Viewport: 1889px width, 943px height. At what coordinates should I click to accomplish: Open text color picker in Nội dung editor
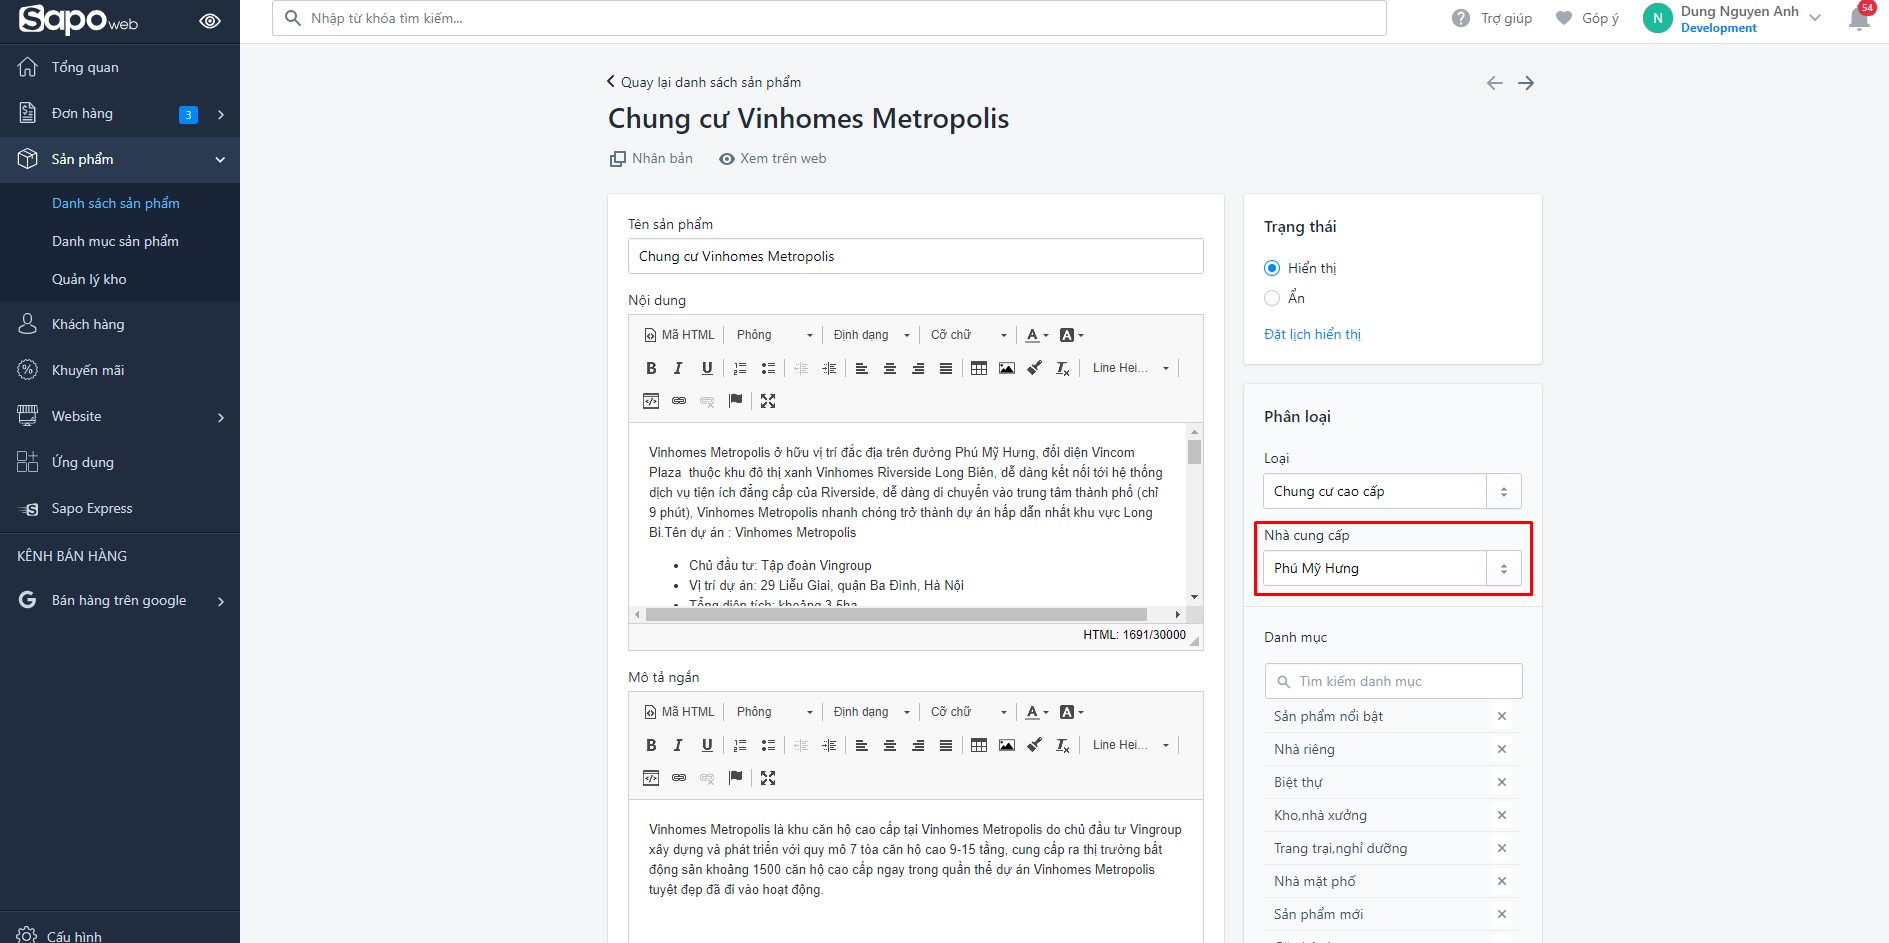pos(1037,335)
